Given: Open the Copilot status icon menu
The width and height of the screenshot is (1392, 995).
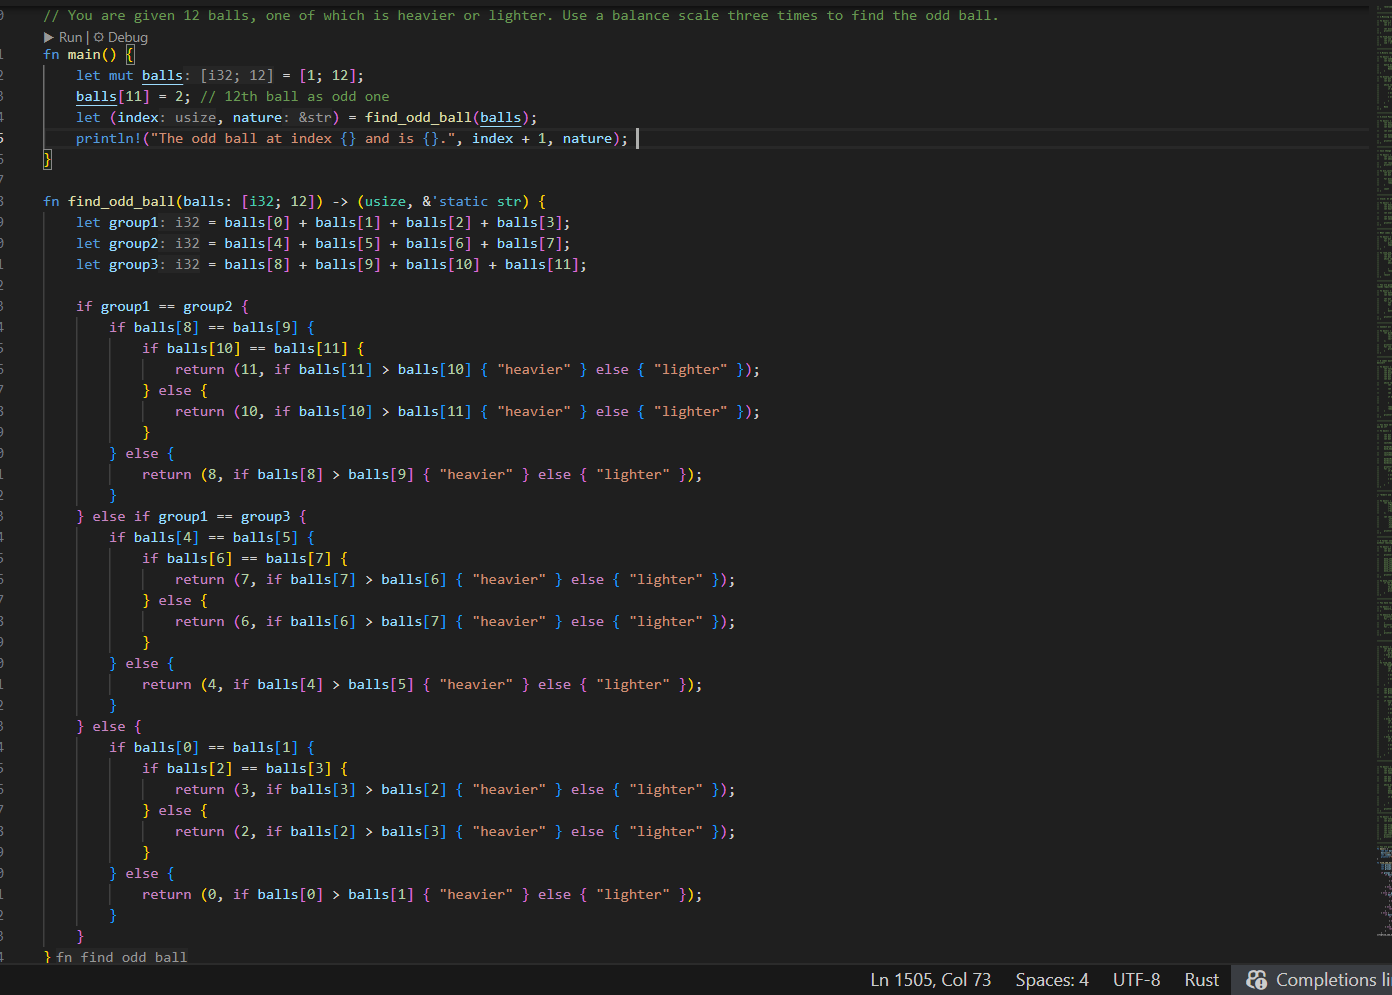Looking at the screenshot, I should [x=1257, y=980].
